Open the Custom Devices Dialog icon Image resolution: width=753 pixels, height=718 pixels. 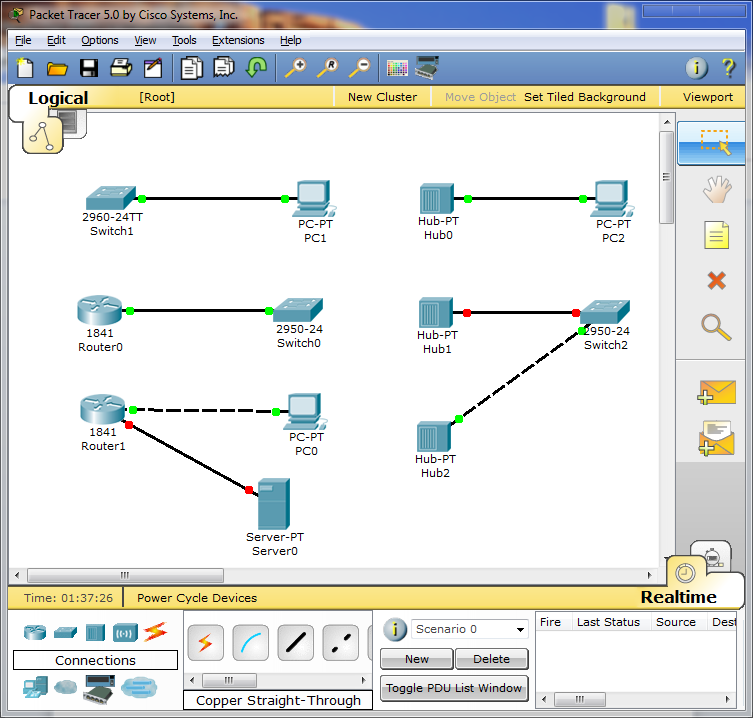coord(427,68)
